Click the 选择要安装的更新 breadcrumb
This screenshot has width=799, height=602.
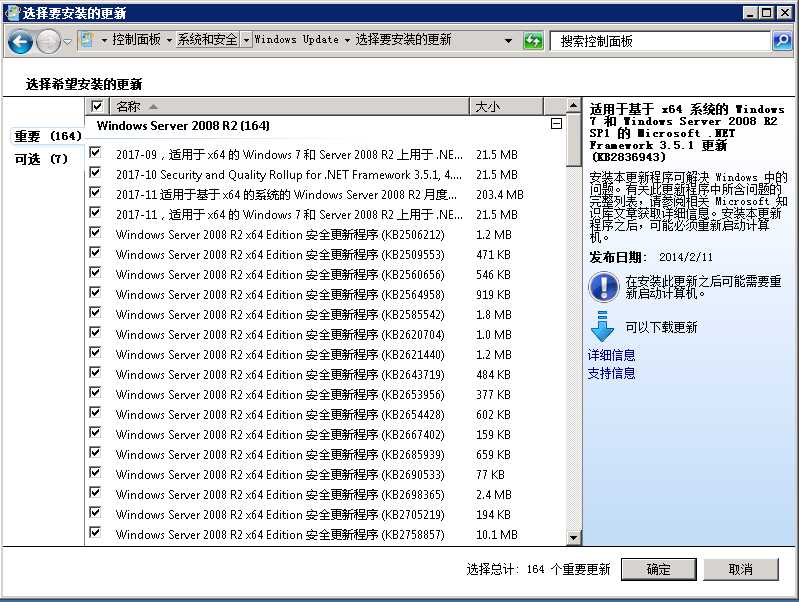(x=404, y=40)
